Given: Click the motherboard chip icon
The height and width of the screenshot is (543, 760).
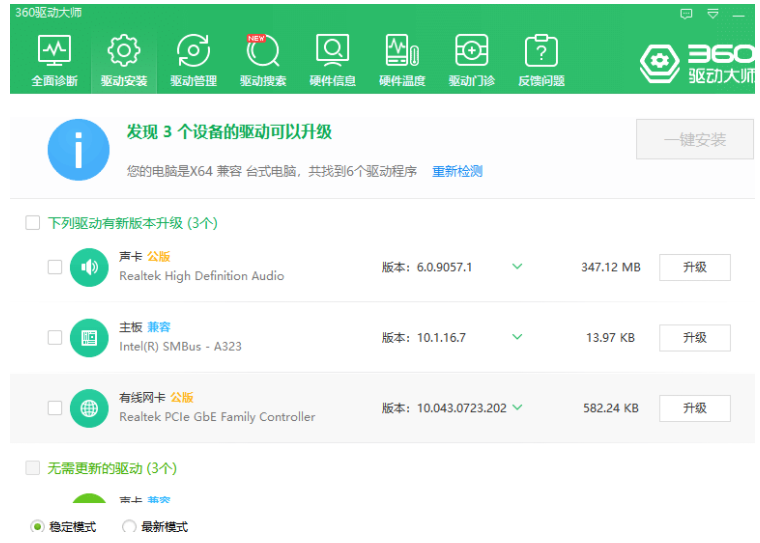Looking at the screenshot, I should coord(89,337).
